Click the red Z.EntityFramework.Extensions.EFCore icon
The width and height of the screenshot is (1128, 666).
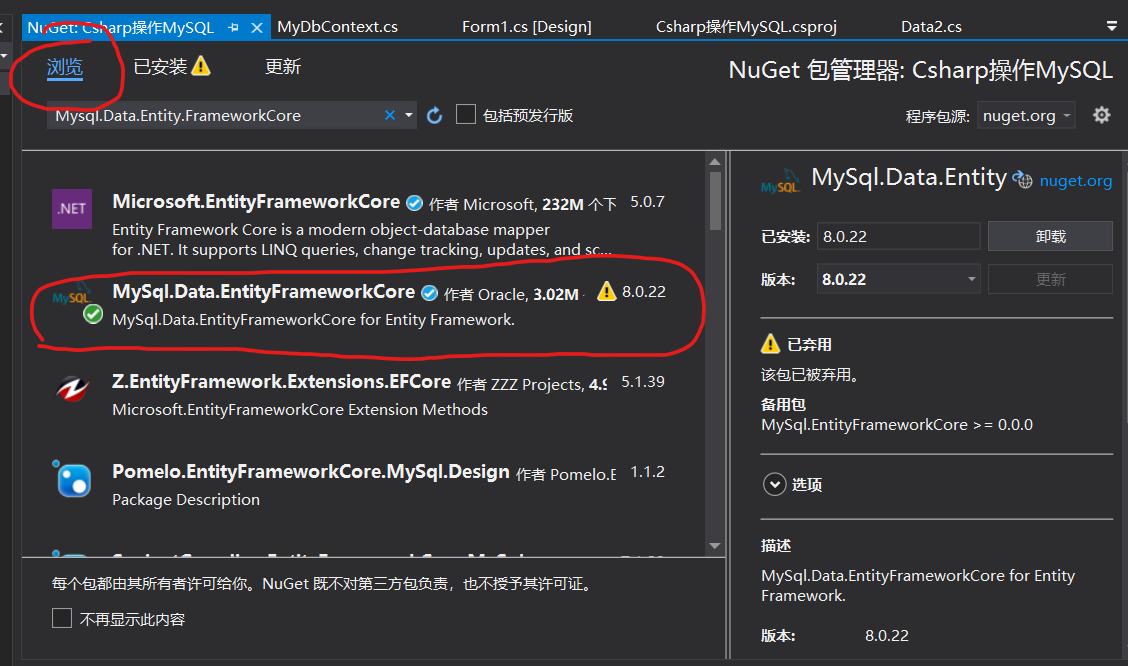[71, 388]
